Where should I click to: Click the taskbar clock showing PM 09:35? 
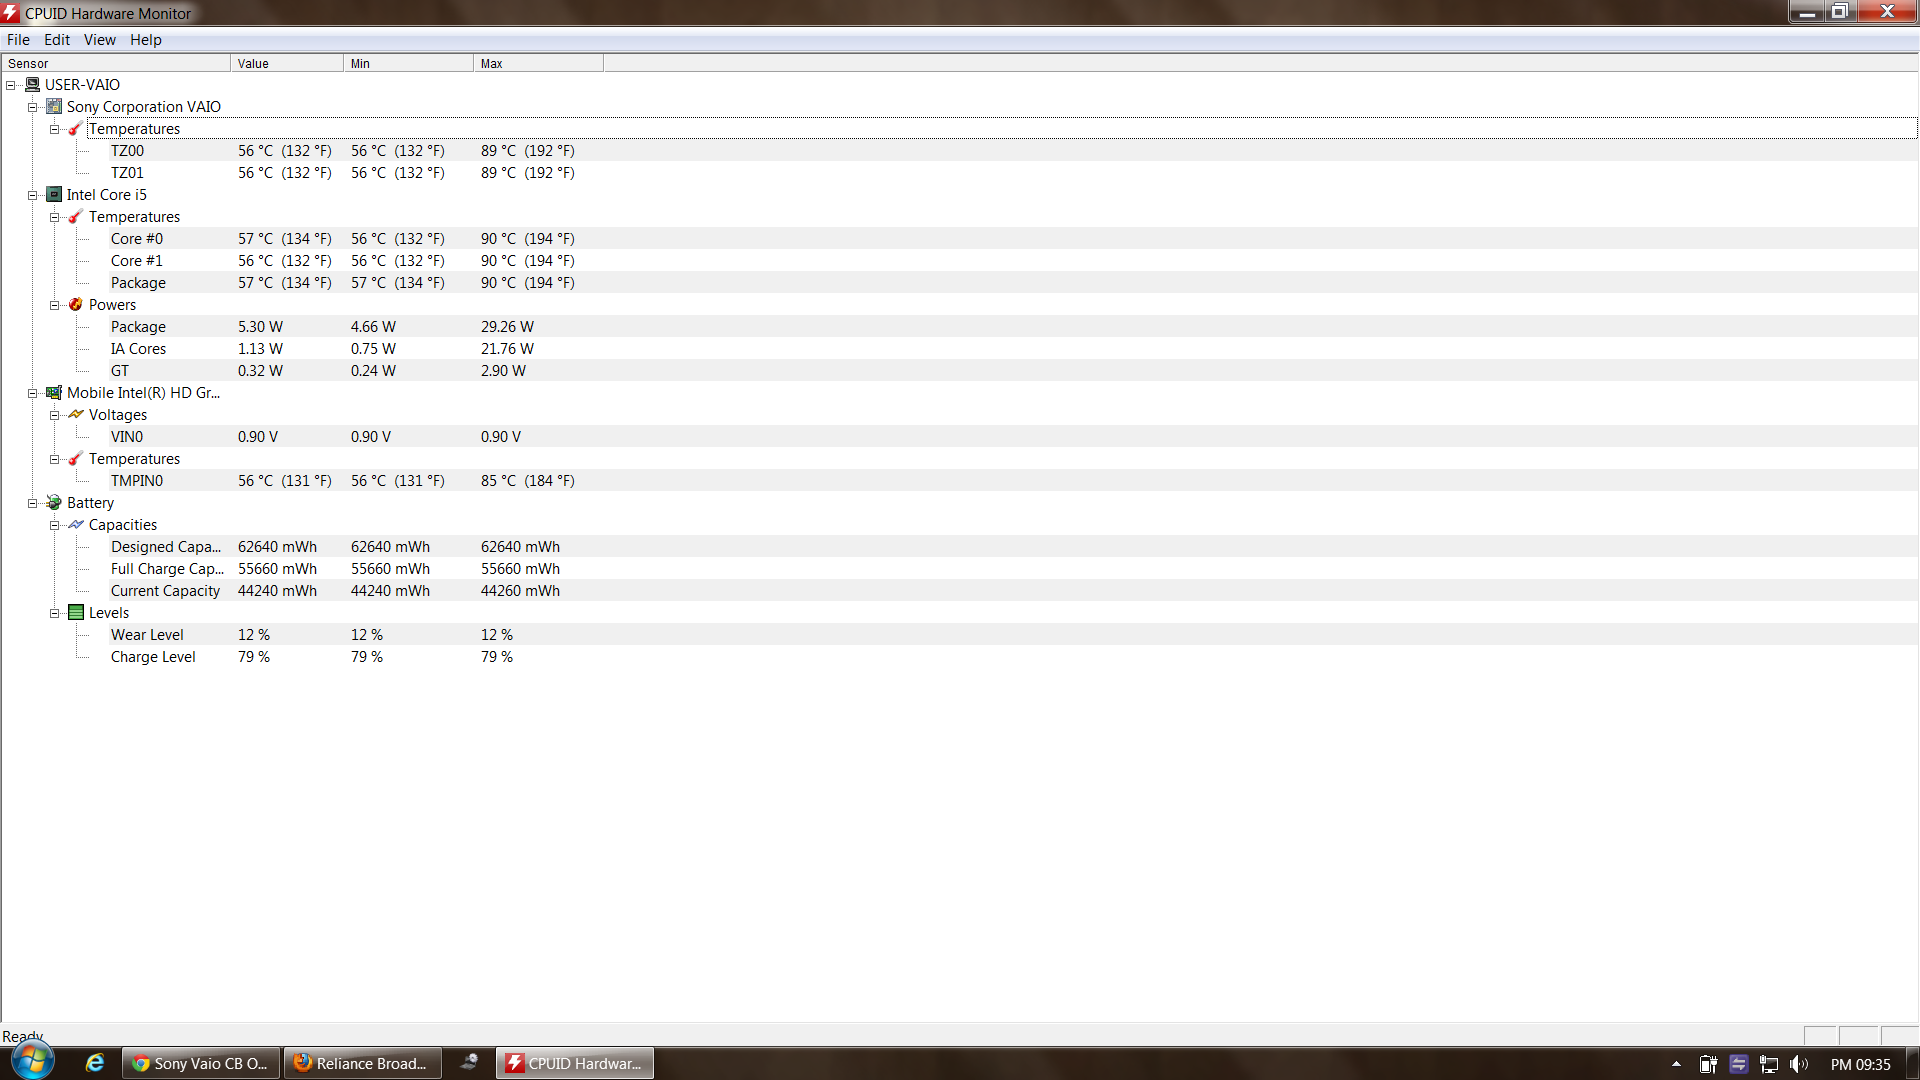click(1860, 1064)
